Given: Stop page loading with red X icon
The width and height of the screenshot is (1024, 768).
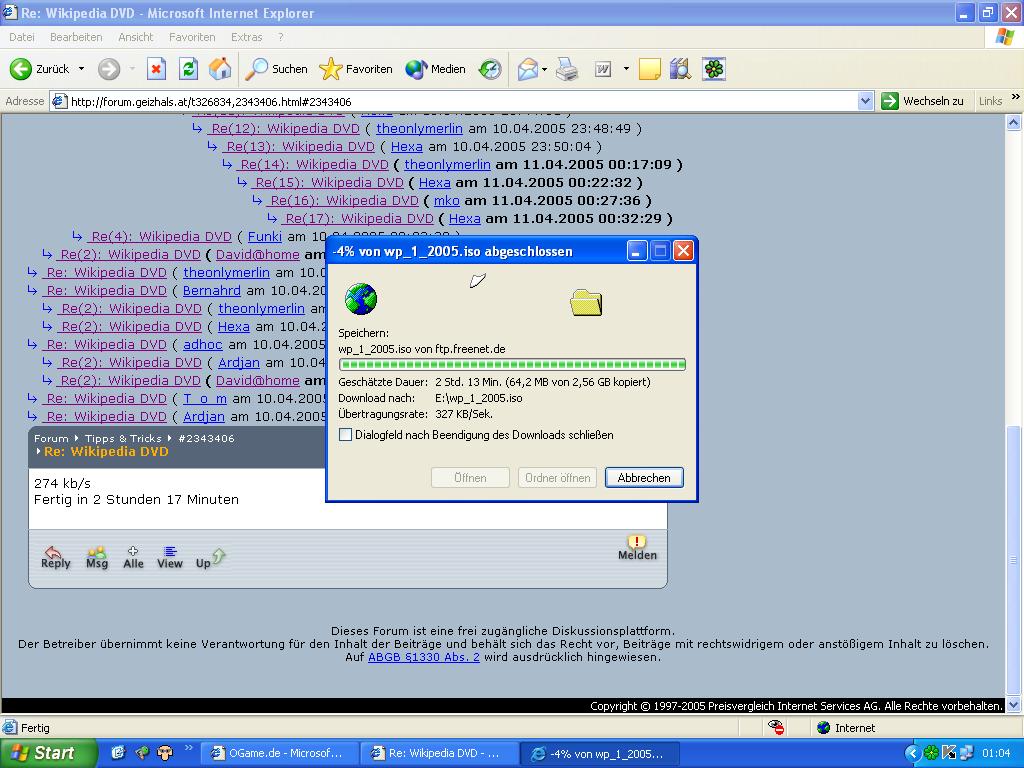Looking at the screenshot, I should tap(156, 69).
